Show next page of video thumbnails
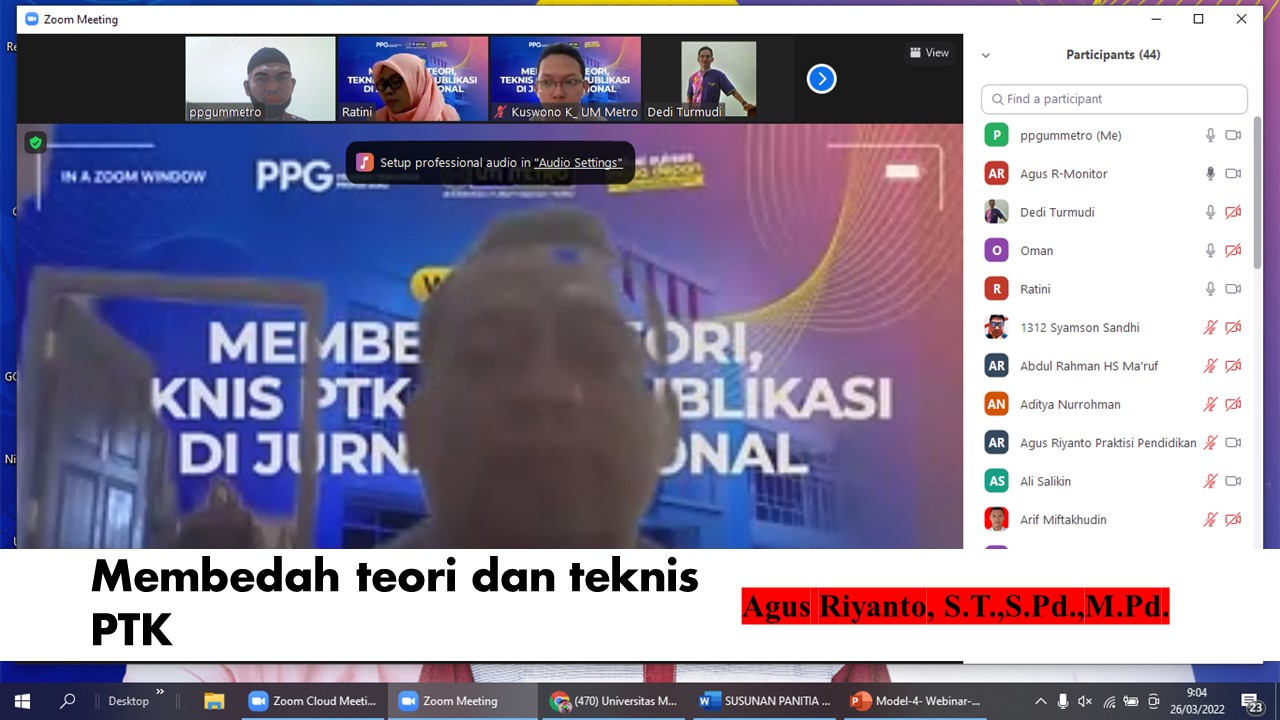Image resolution: width=1280 pixels, height=720 pixels. point(822,79)
